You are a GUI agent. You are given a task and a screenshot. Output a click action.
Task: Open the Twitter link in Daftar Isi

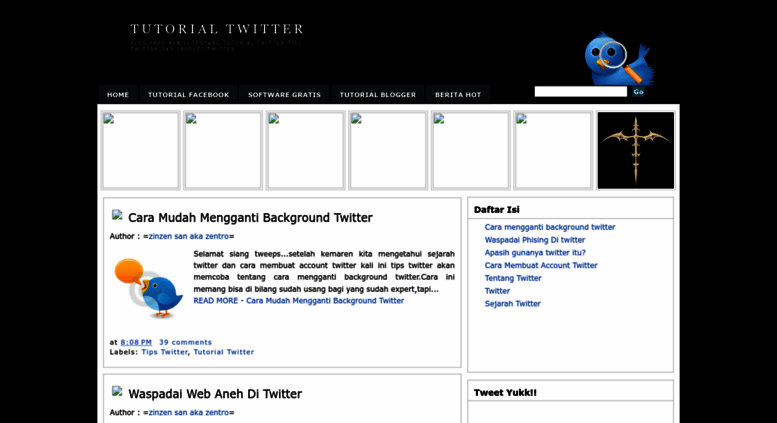click(x=497, y=291)
